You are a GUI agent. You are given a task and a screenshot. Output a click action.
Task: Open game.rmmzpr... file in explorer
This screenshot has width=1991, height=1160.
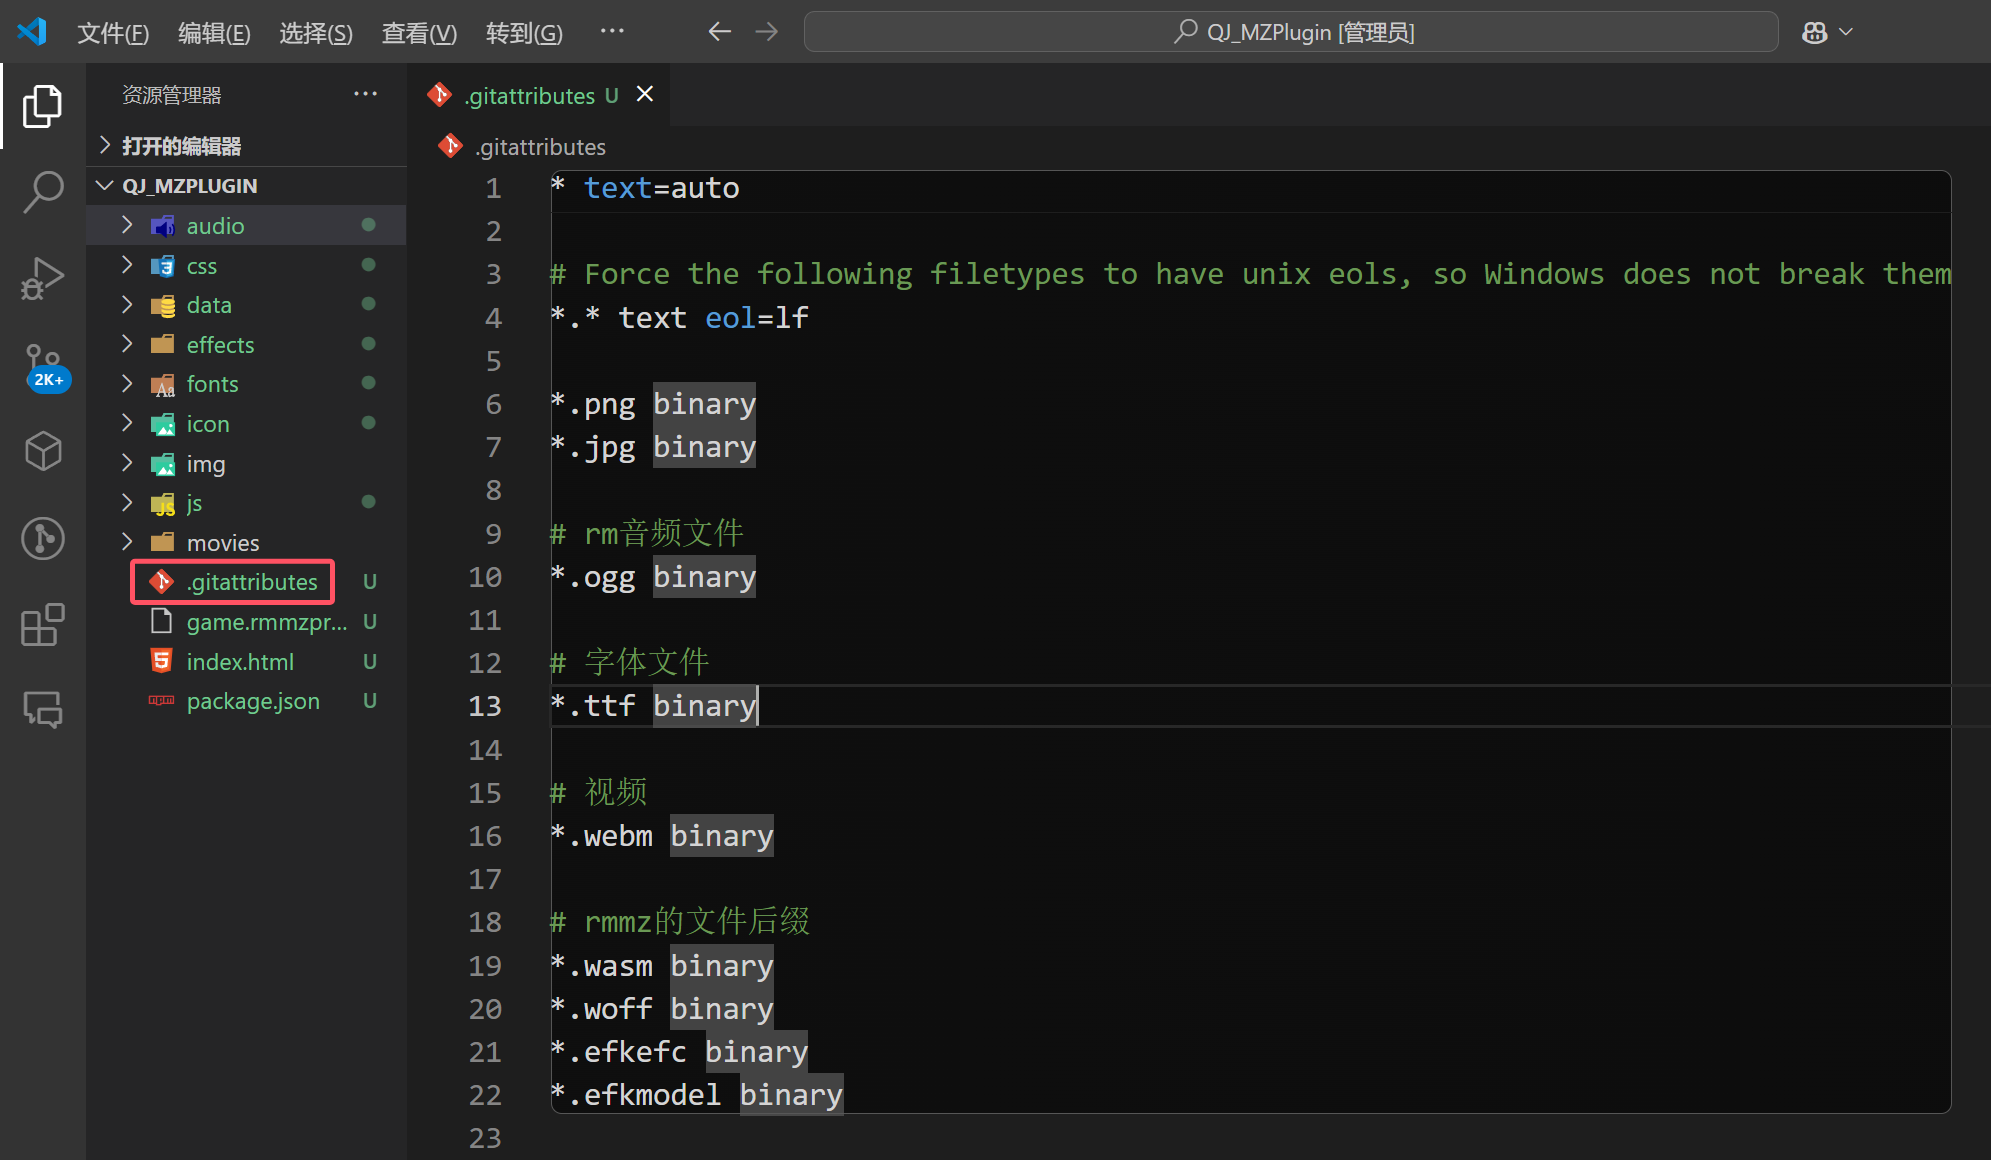point(246,622)
